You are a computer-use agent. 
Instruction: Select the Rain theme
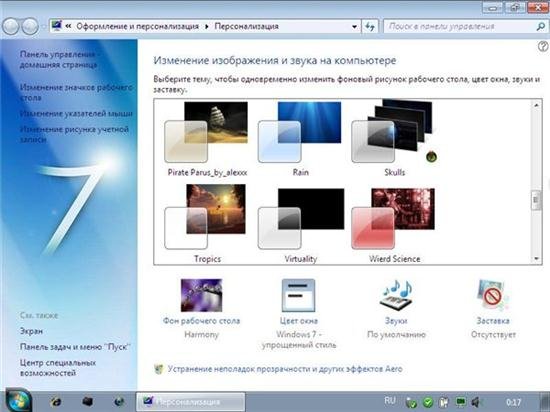click(x=300, y=139)
